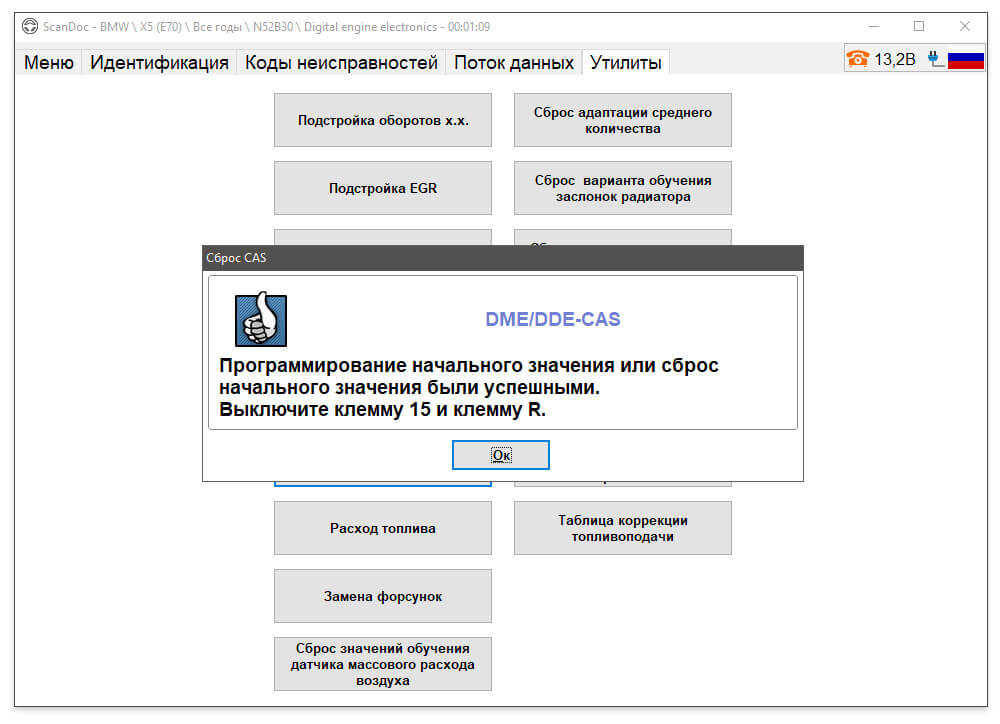Click the 13,2В battery voltage reading
Image resolution: width=1000 pixels, height=724 pixels.
tap(894, 59)
